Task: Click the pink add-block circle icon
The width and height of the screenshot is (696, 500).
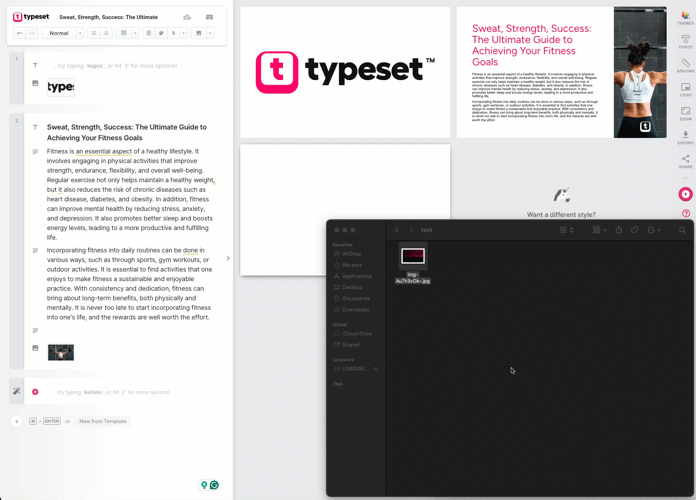Action: point(35,392)
